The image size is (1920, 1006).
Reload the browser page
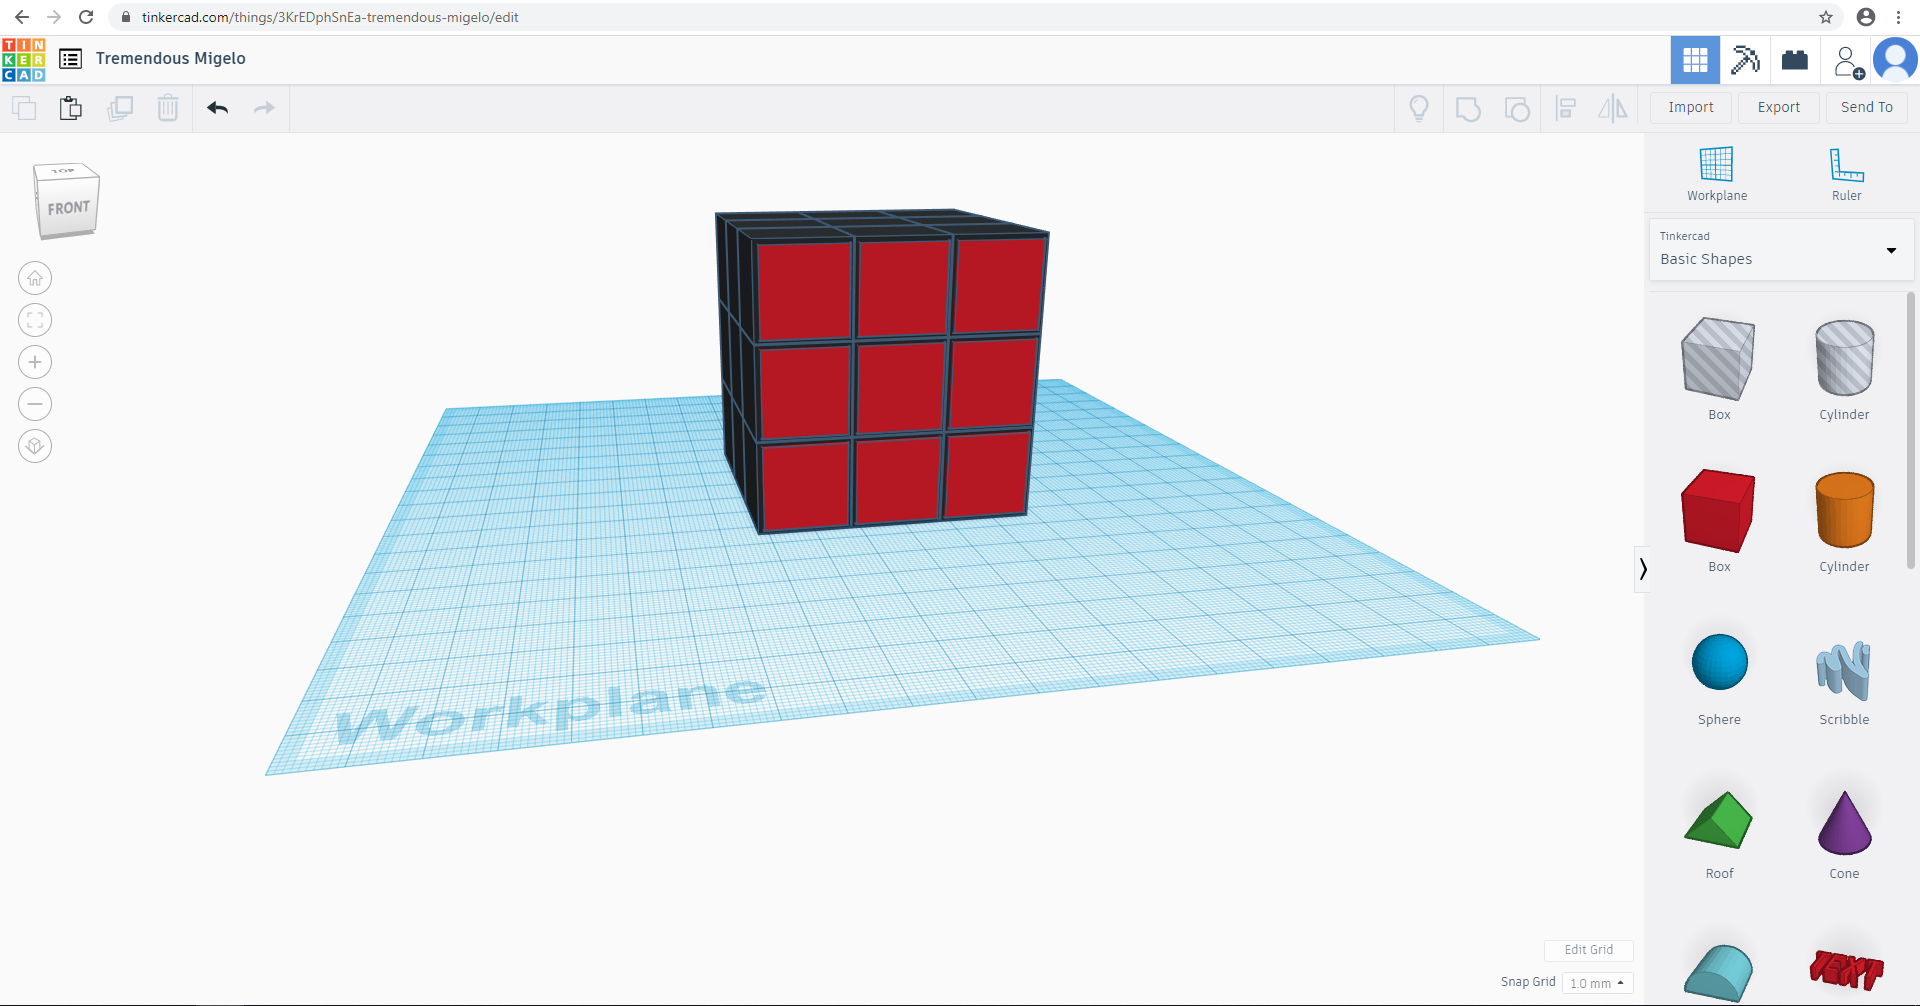(86, 17)
